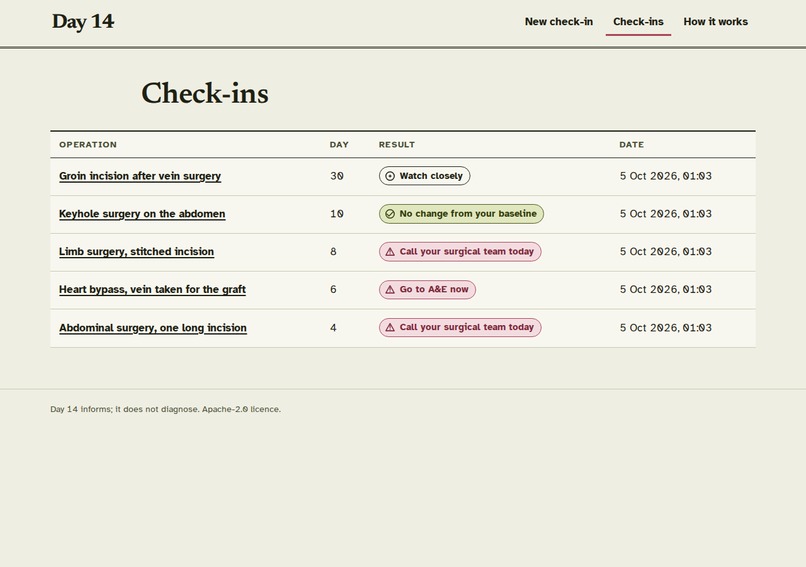The height and width of the screenshot is (567, 806).
Task: Click day value 10 in Keyhole surgery row
Action: [x=337, y=214]
